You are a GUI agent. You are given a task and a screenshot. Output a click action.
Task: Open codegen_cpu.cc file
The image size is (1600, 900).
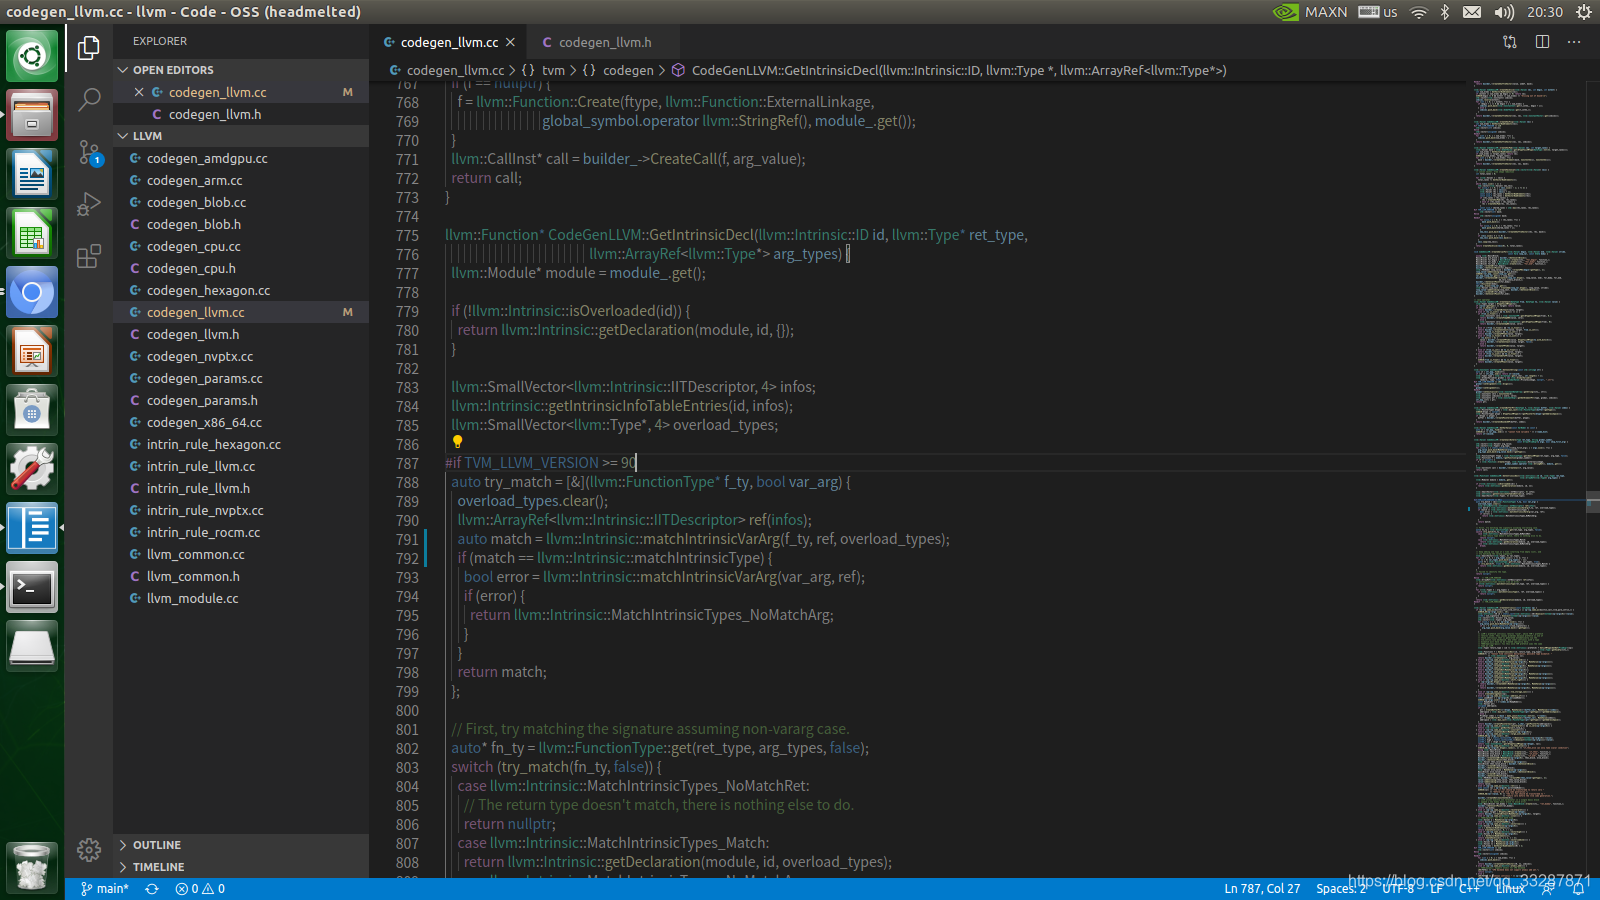(241, 246)
